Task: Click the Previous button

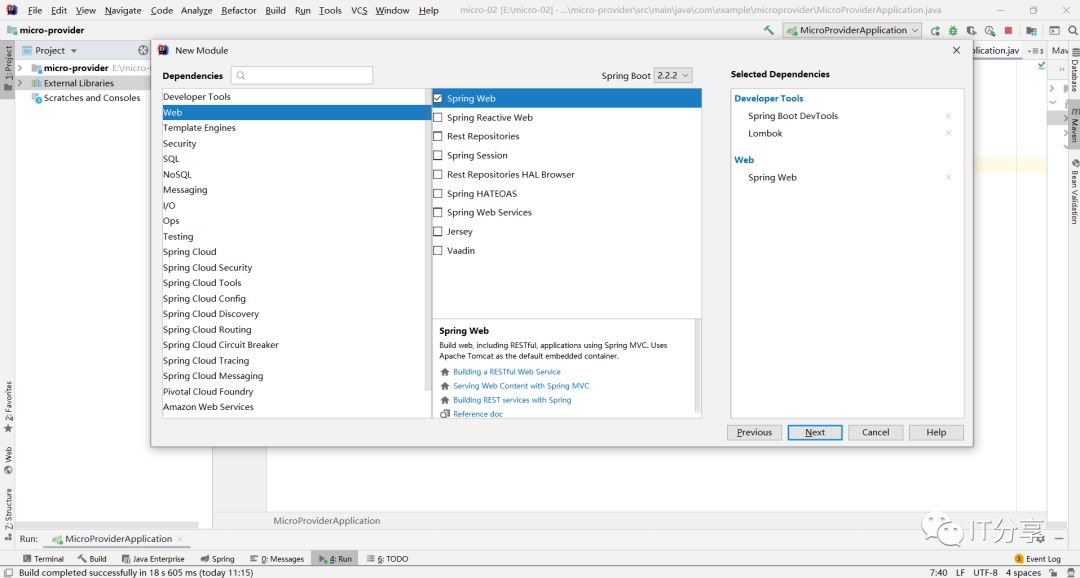Action: coord(754,433)
